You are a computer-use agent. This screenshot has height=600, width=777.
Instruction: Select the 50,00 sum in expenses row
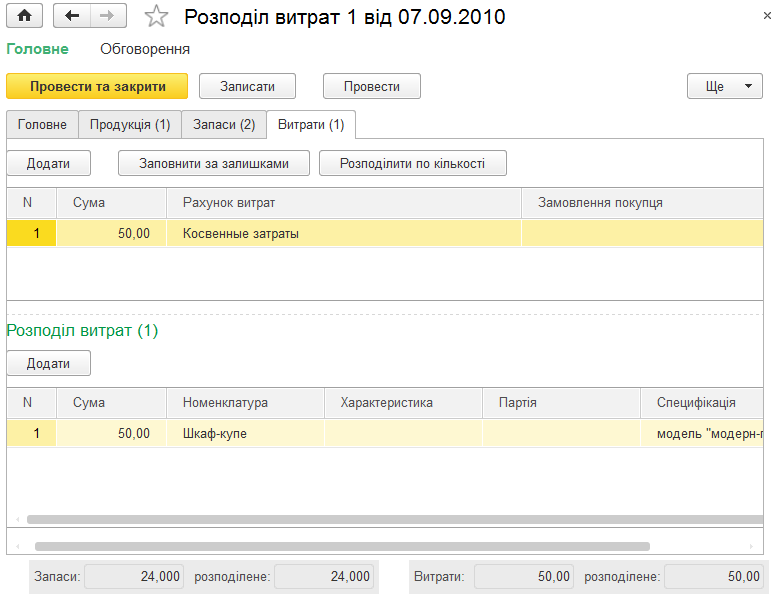111,233
